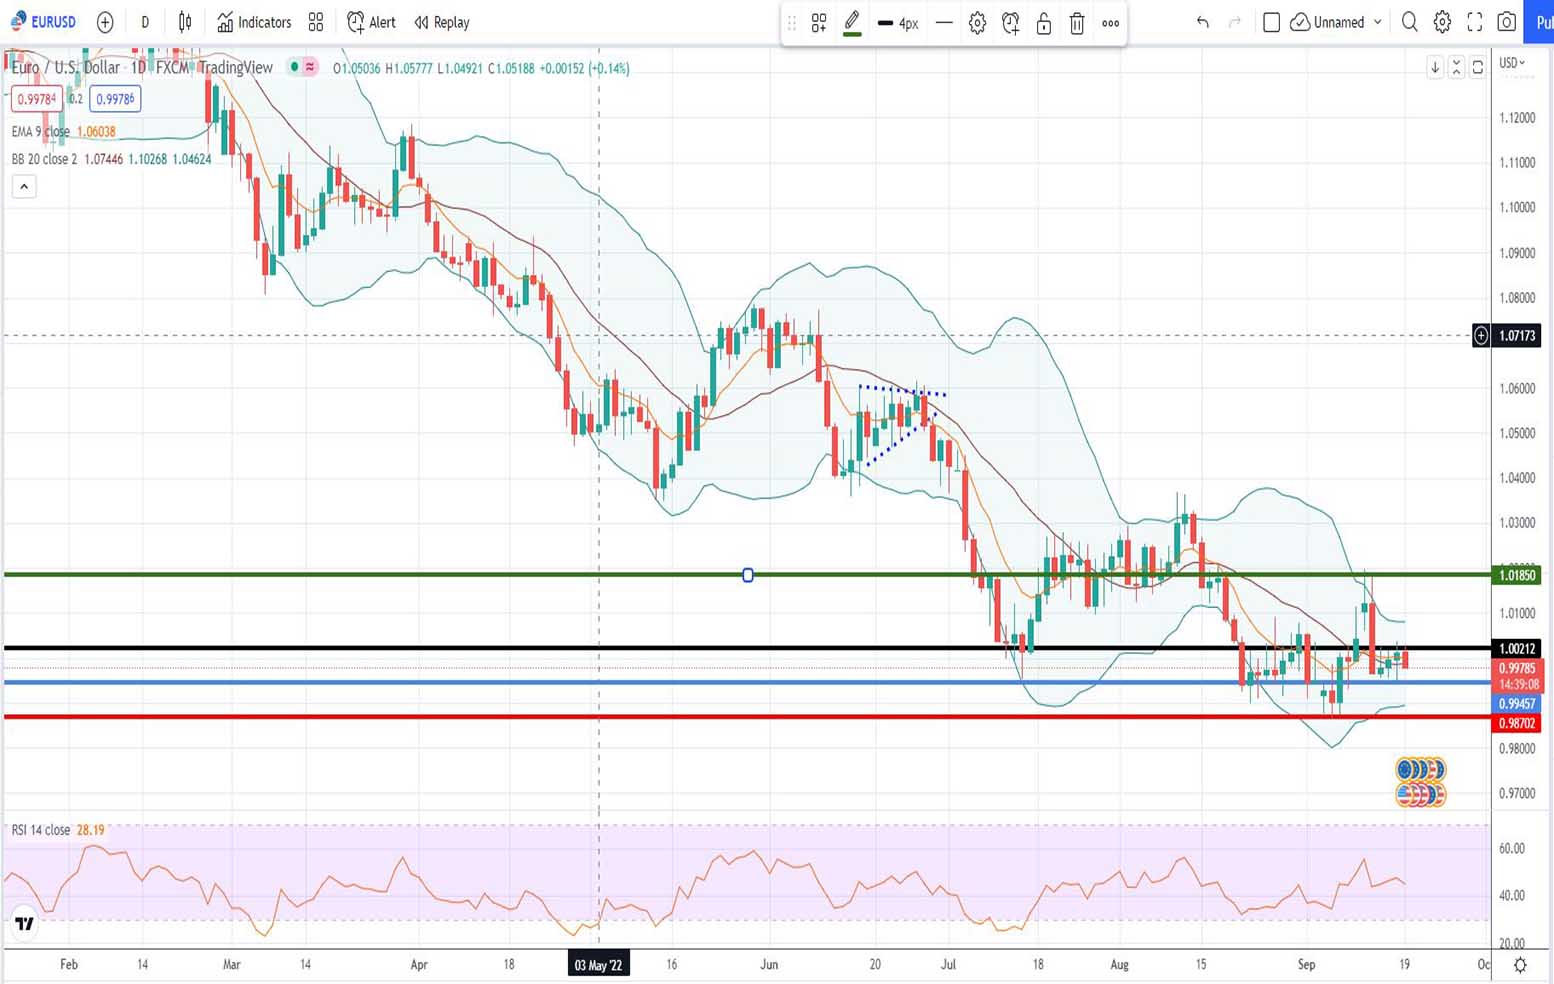Viewport: 1554px width, 984px height.
Task: Open the layout templates grid icon
Action: (x=316, y=22)
